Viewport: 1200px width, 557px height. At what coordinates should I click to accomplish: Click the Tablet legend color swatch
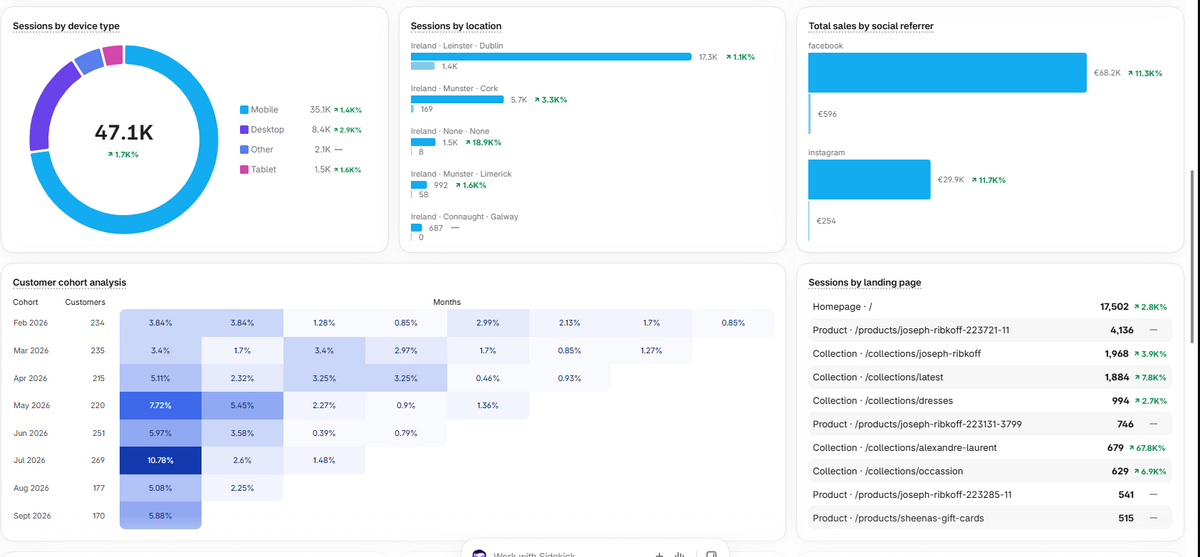coord(243,170)
